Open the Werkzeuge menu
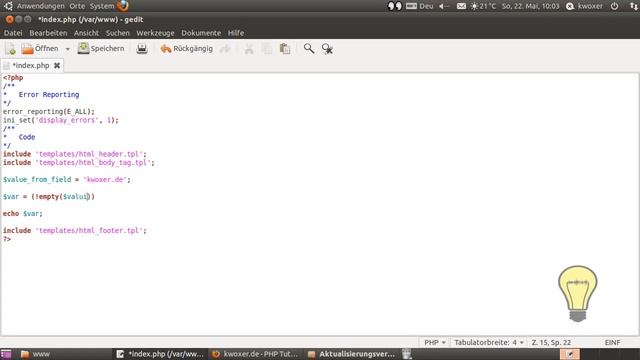 point(155,33)
